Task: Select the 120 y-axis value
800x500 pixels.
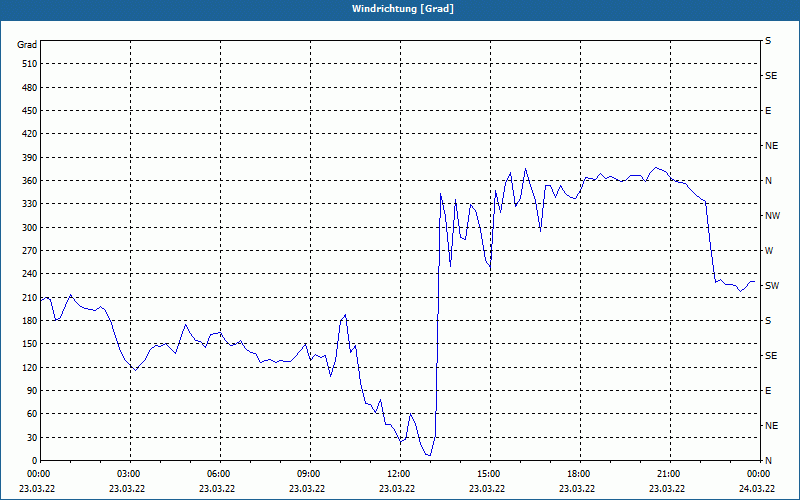Action: 30,367
